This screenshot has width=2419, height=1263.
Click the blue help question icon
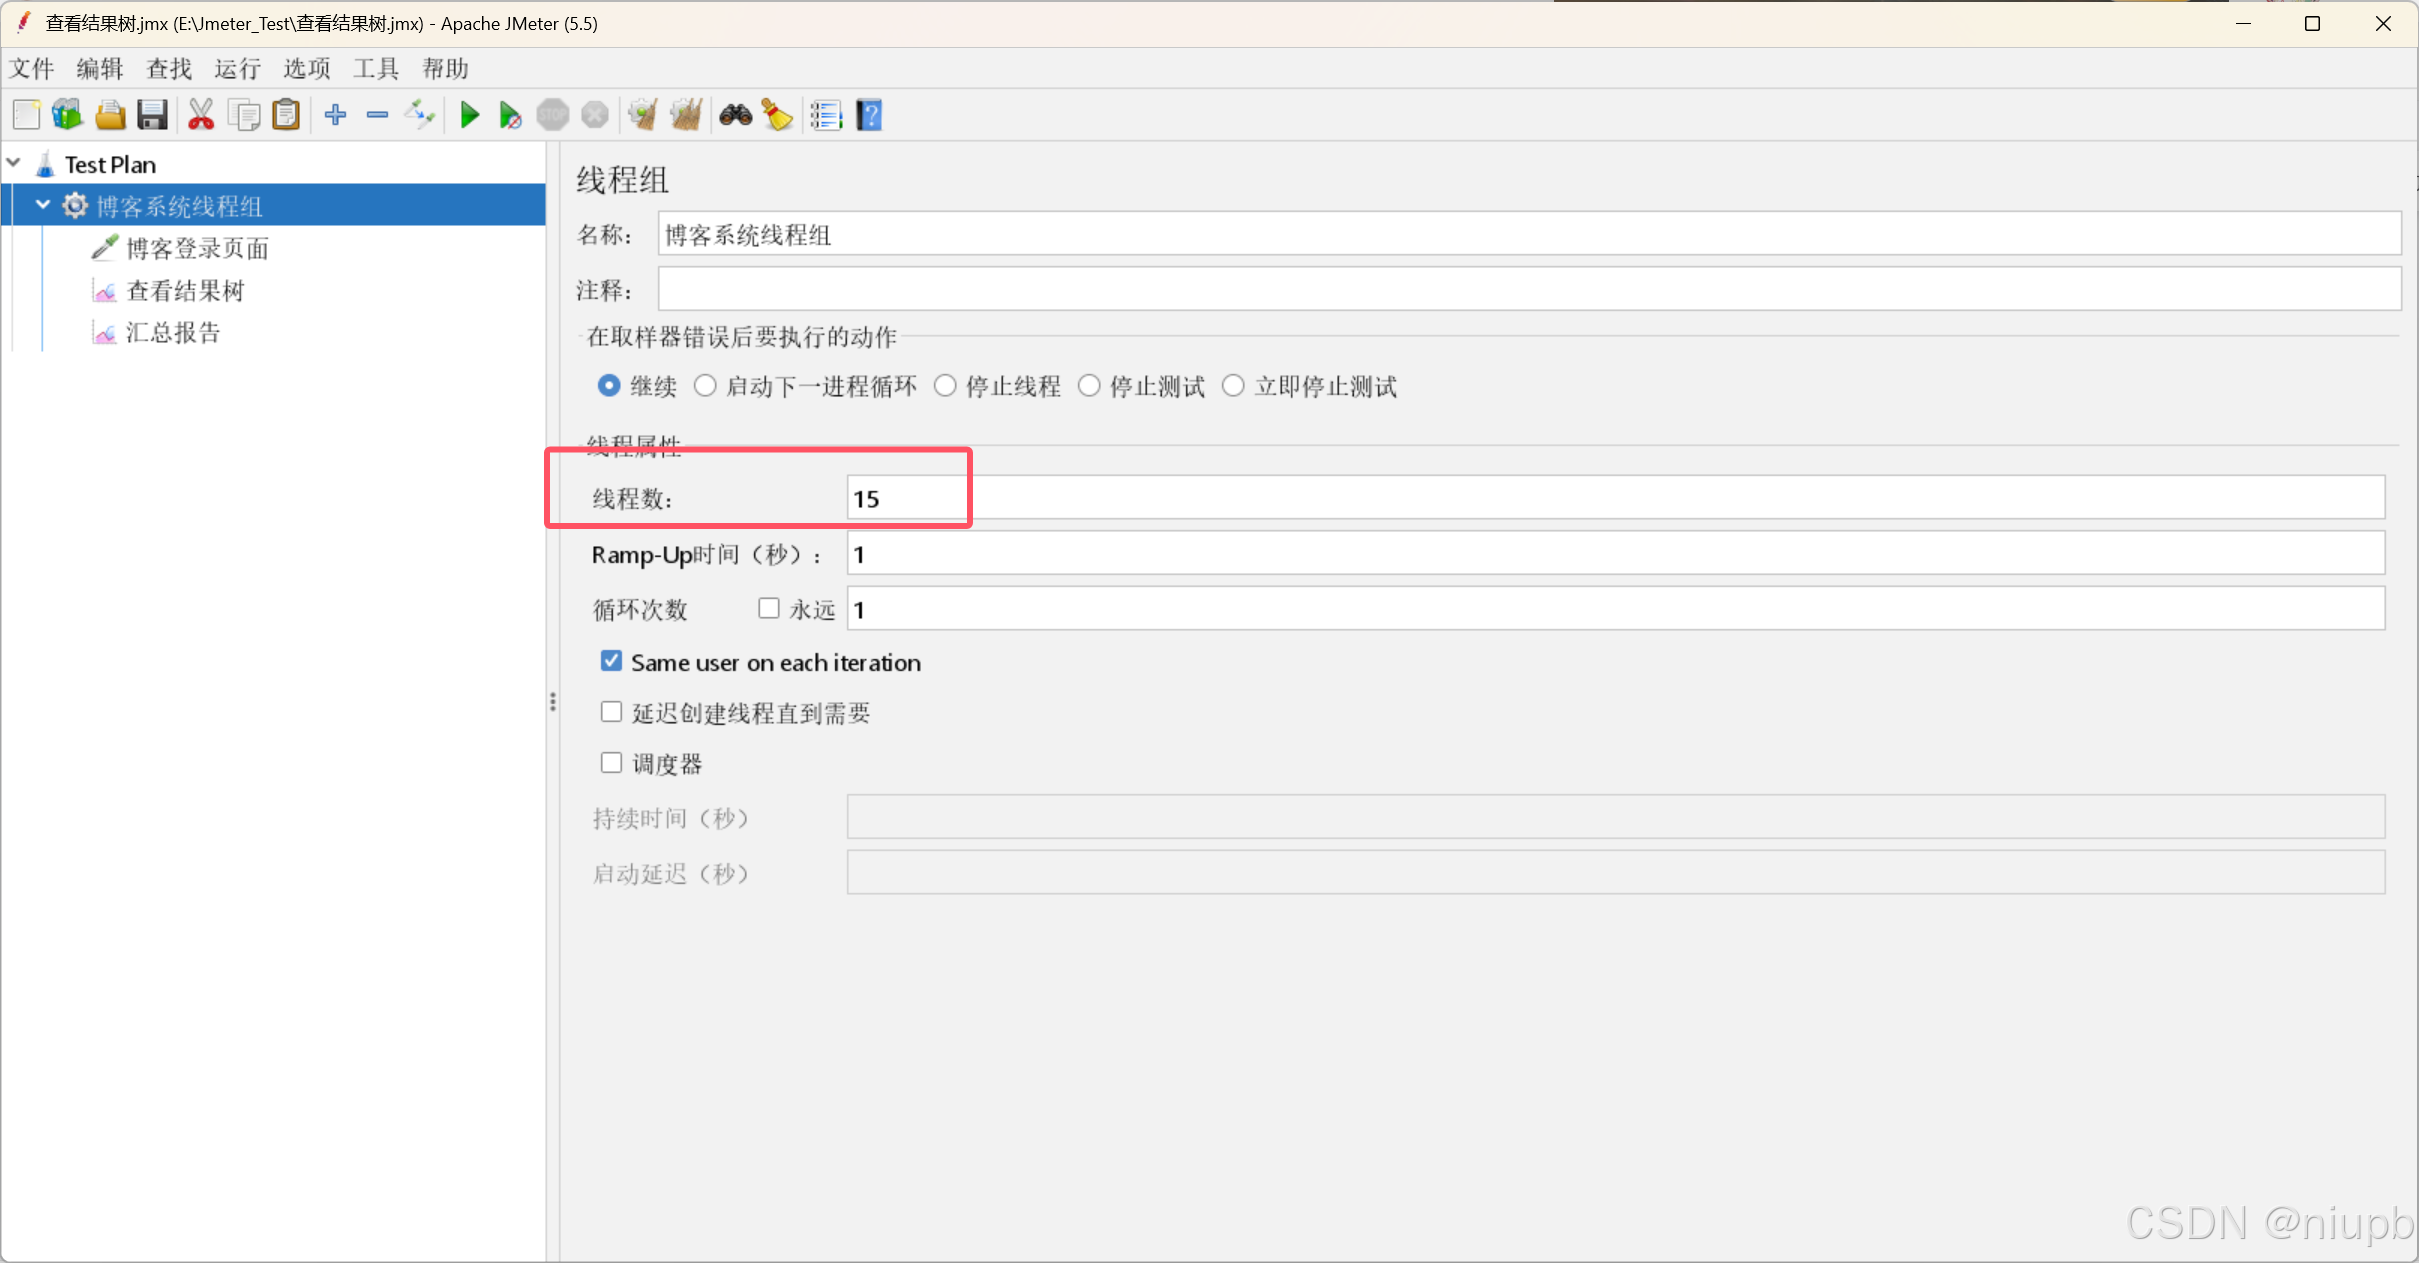[869, 115]
